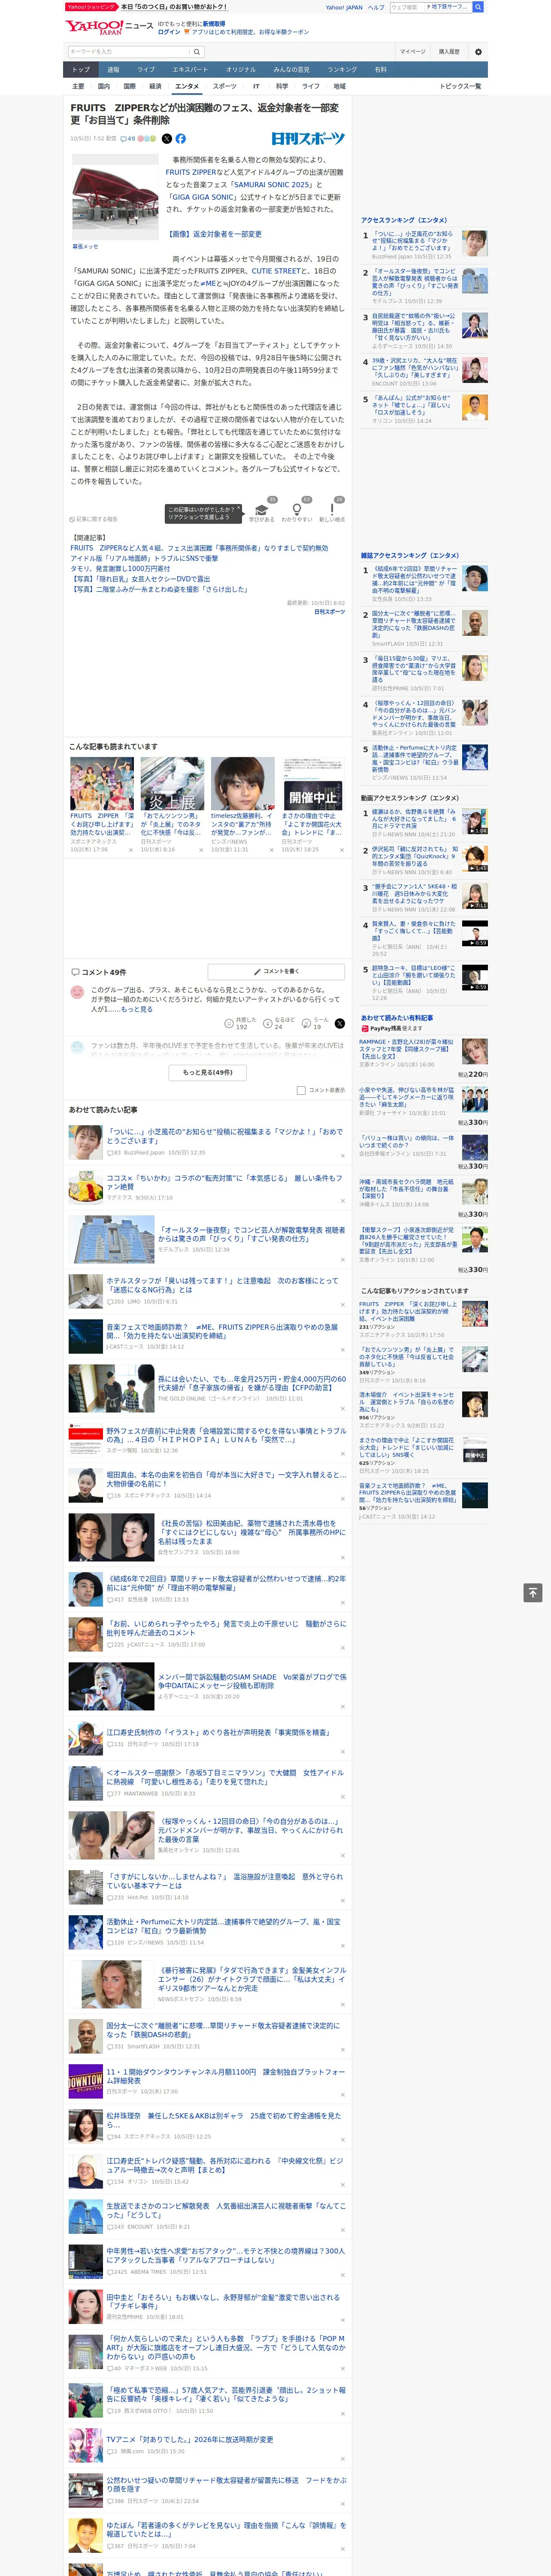The width and height of the screenshot is (551, 2576).
Task: Click the first commenter's pink avatar
Action: pos(77,992)
